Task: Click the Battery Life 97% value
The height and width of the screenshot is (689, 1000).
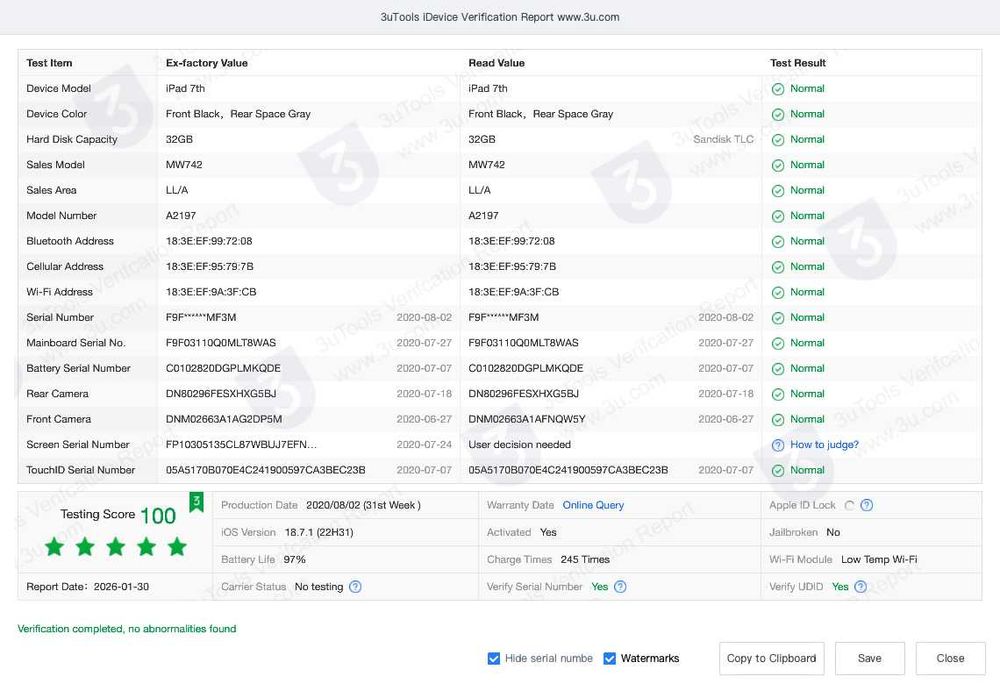Action: [295, 559]
